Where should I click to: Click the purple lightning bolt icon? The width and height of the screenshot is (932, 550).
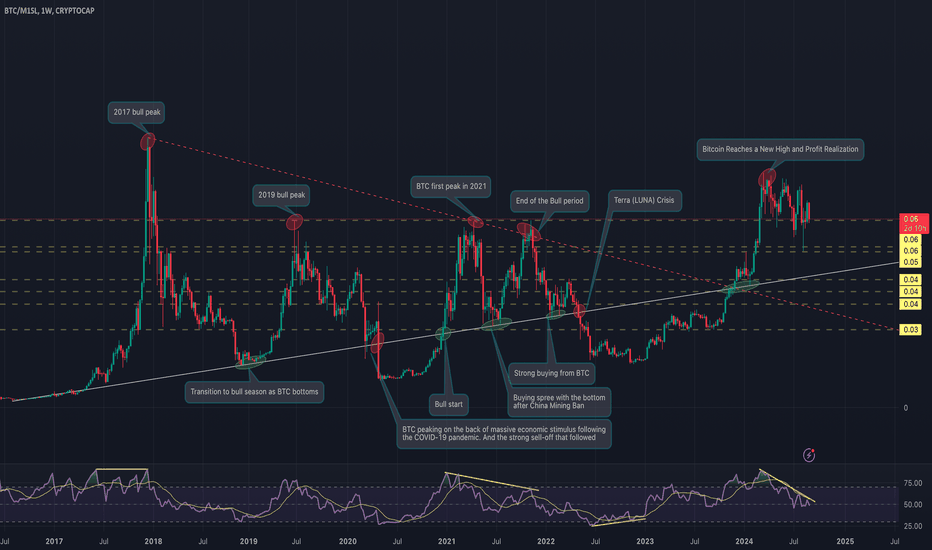809,455
